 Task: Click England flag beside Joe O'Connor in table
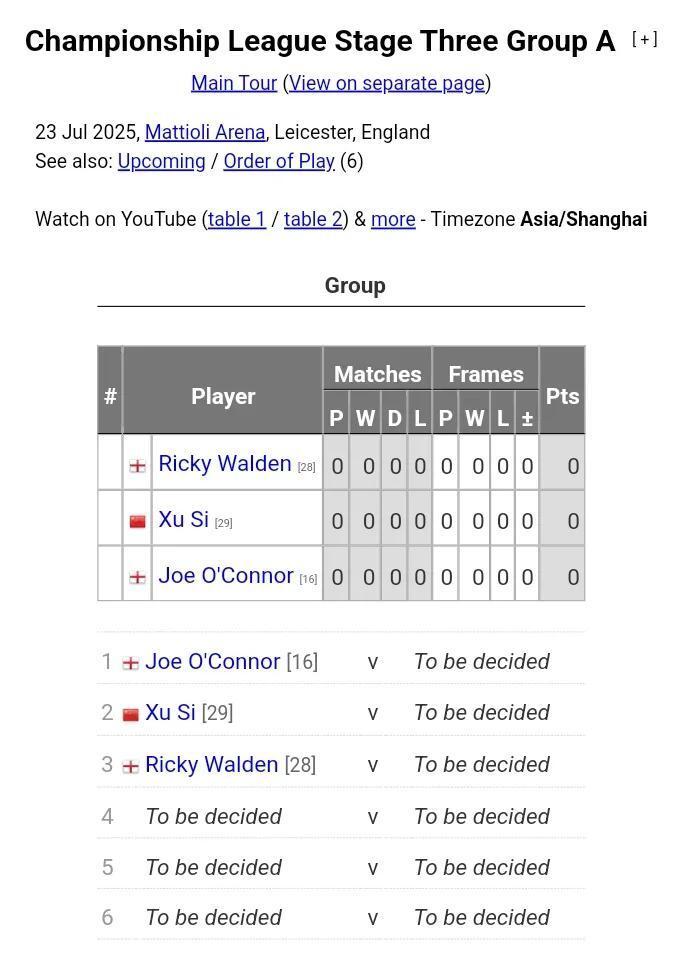(x=138, y=577)
